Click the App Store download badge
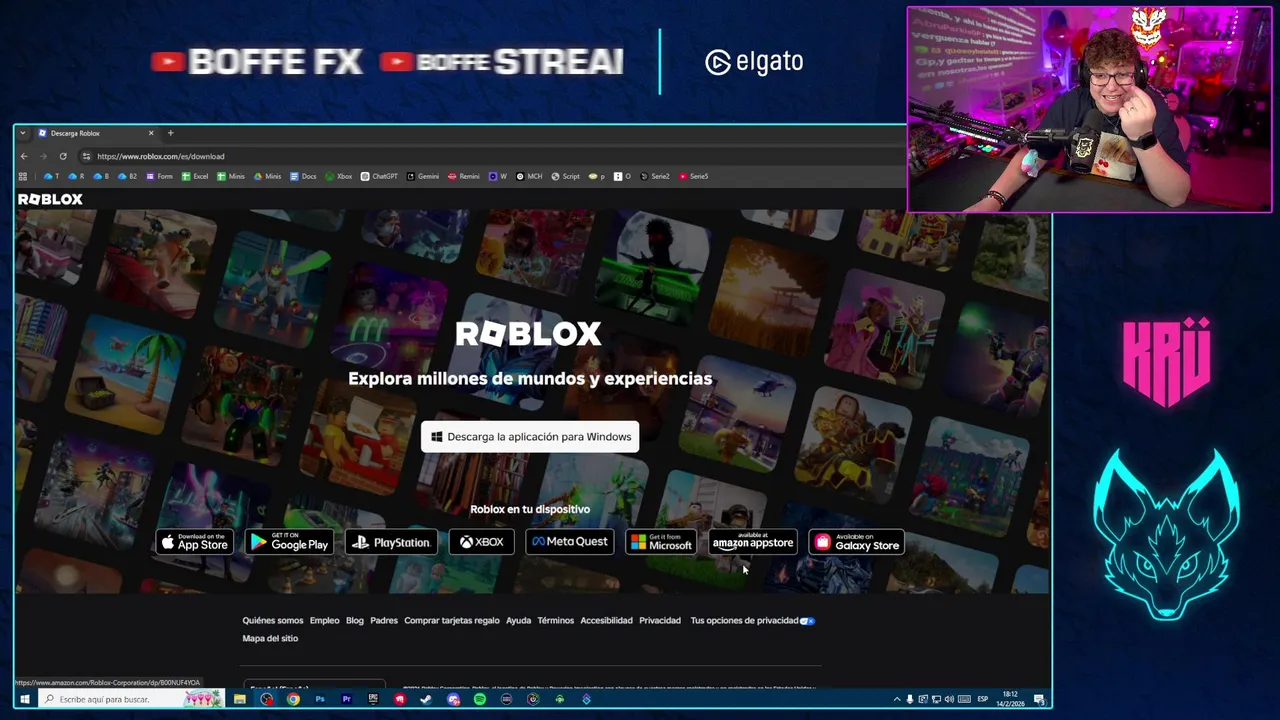This screenshot has width=1280, height=720. (x=196, y=542)
